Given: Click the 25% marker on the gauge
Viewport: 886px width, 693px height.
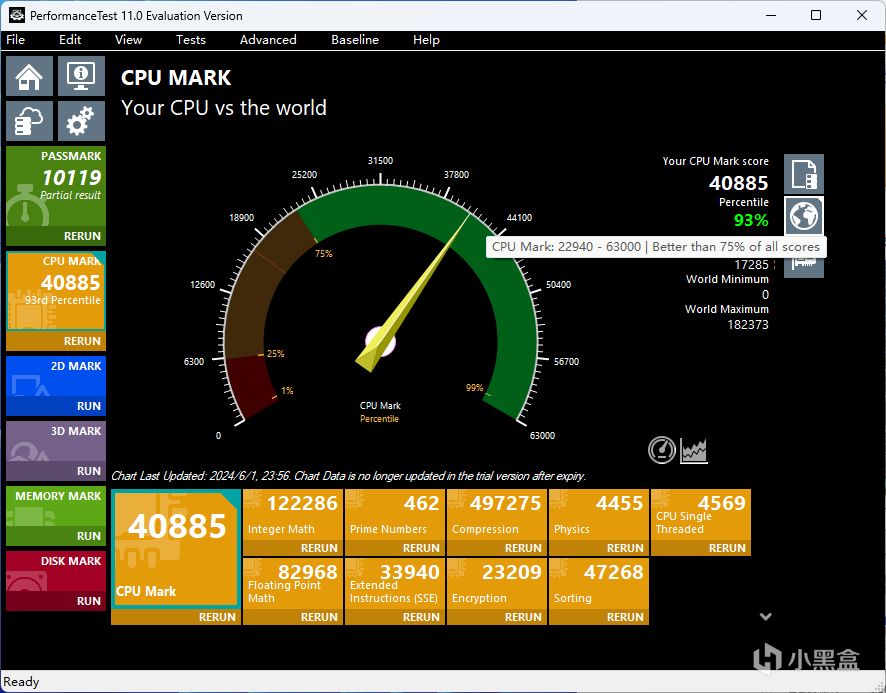Looking at the screenshot, I should [x=275, y=354].
